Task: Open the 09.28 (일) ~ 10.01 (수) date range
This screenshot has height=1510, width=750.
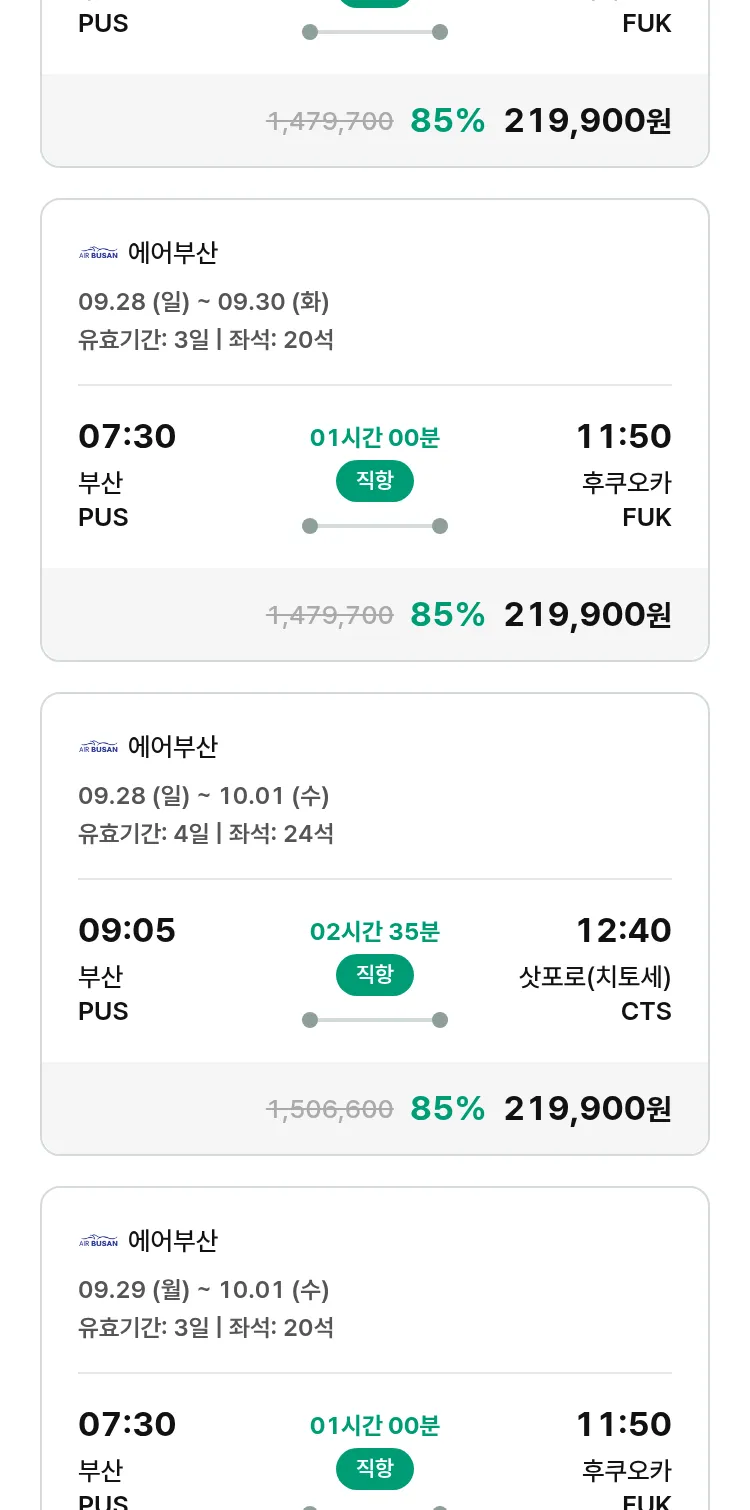Action: click(x=204, y=796)
